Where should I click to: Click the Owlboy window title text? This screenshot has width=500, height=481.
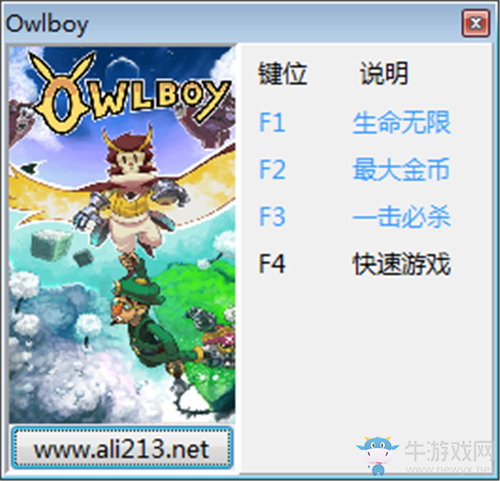click(47, 25)
